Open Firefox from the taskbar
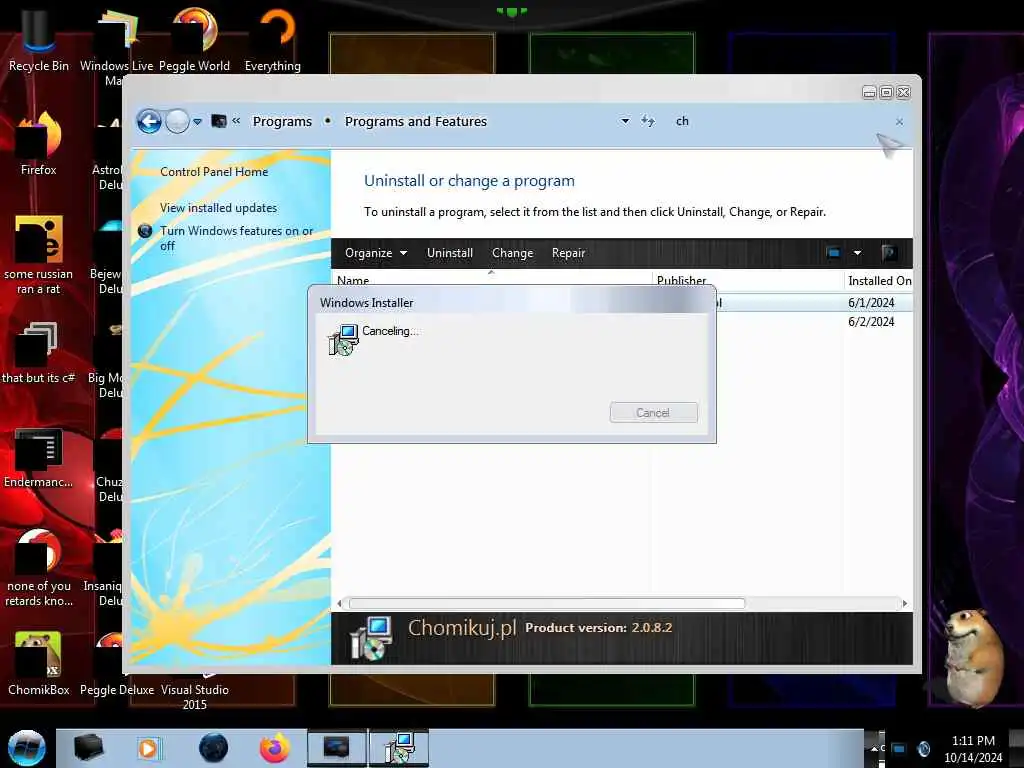The width and height of the screenshot is (1024, 768). pyautogui.click(x=275, y=748)
